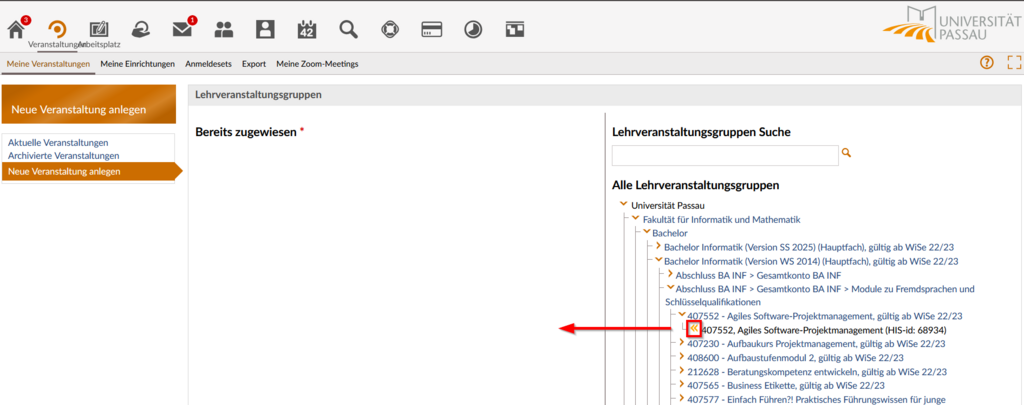Select the entry with HIS-id: 68934
Viewport: 1024px width, 405px height.
824,330
